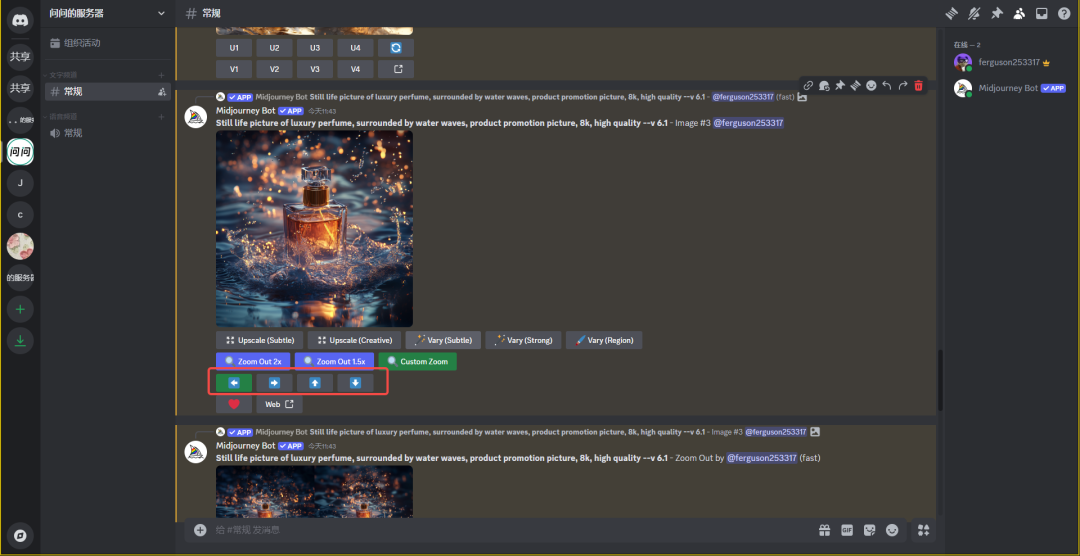Open the external link button beside V4

pyautogui.click(x=396, y=69)
